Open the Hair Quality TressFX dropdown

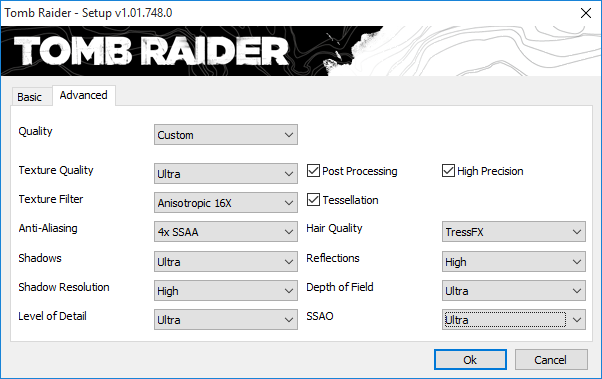pyautogui.click(x=514, y=232)
